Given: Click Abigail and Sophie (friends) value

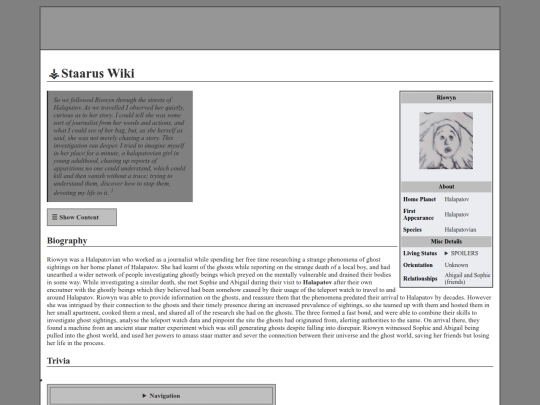Looking at the screenshot, I should pyautogui.click(x=467, y=278).
